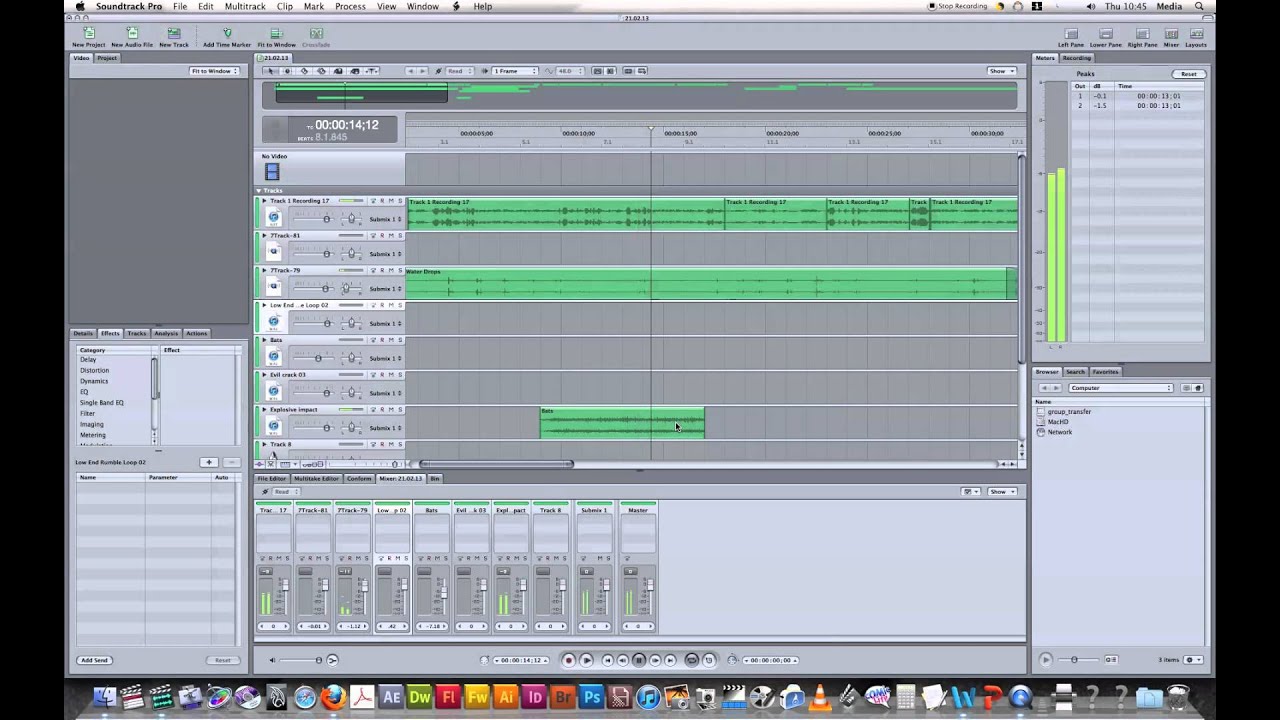The height and width of the screenshot is (720, 1280).
Task: Click the record button in the transport
Action: 568,660
